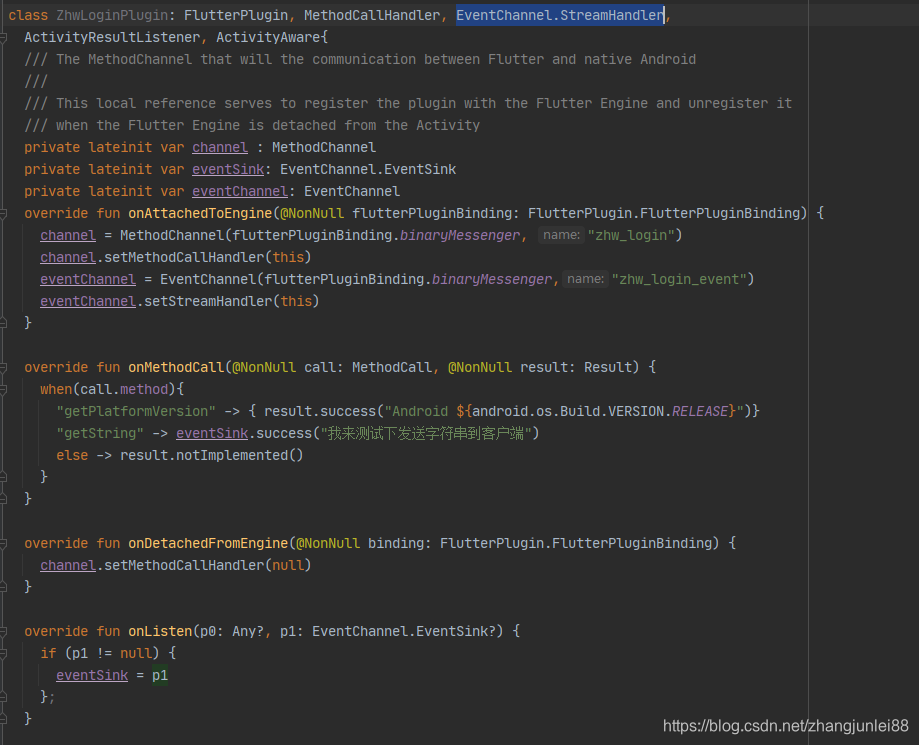The height and width of the screenshot is (745, 919).
Task: Click the ZhwLoginPlugin class name
Action: (x=113, y=15)
